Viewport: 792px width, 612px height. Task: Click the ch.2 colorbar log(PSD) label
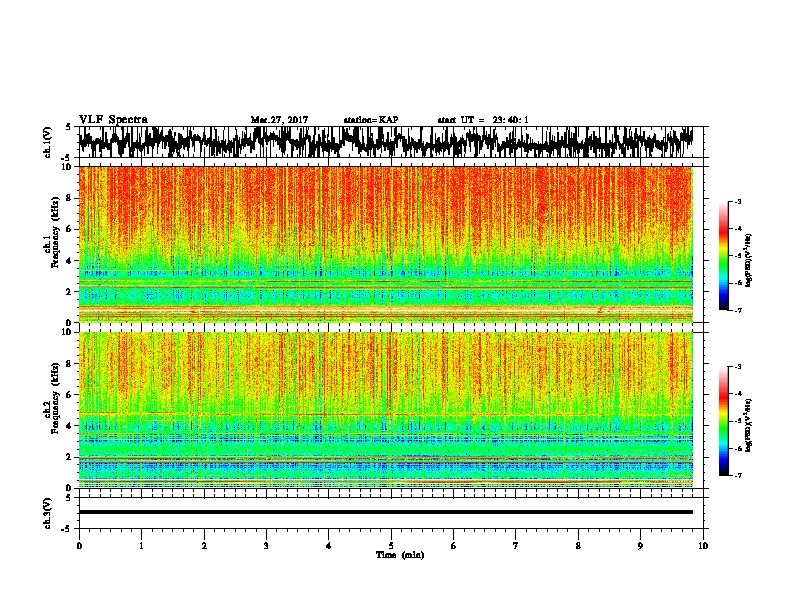[748, 425]
